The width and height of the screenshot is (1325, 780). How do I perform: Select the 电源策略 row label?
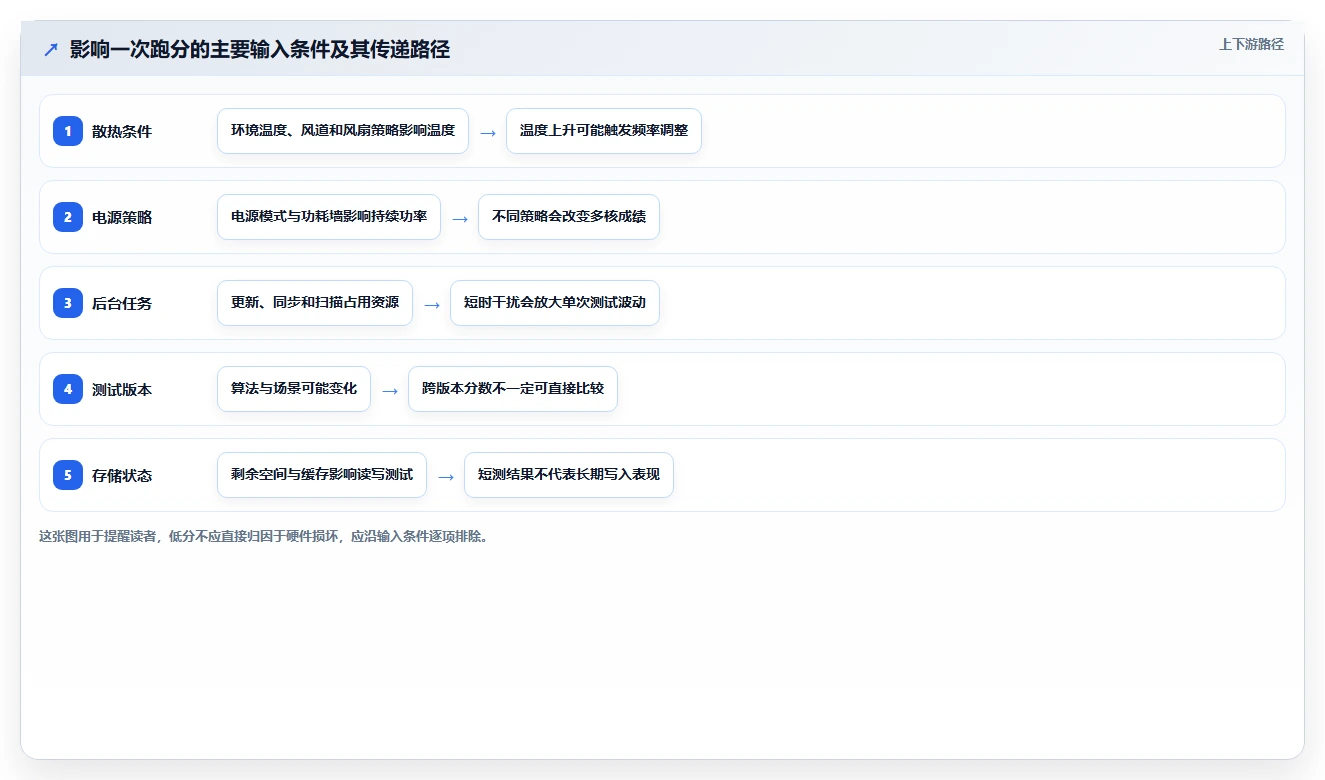tap(122, 217)
